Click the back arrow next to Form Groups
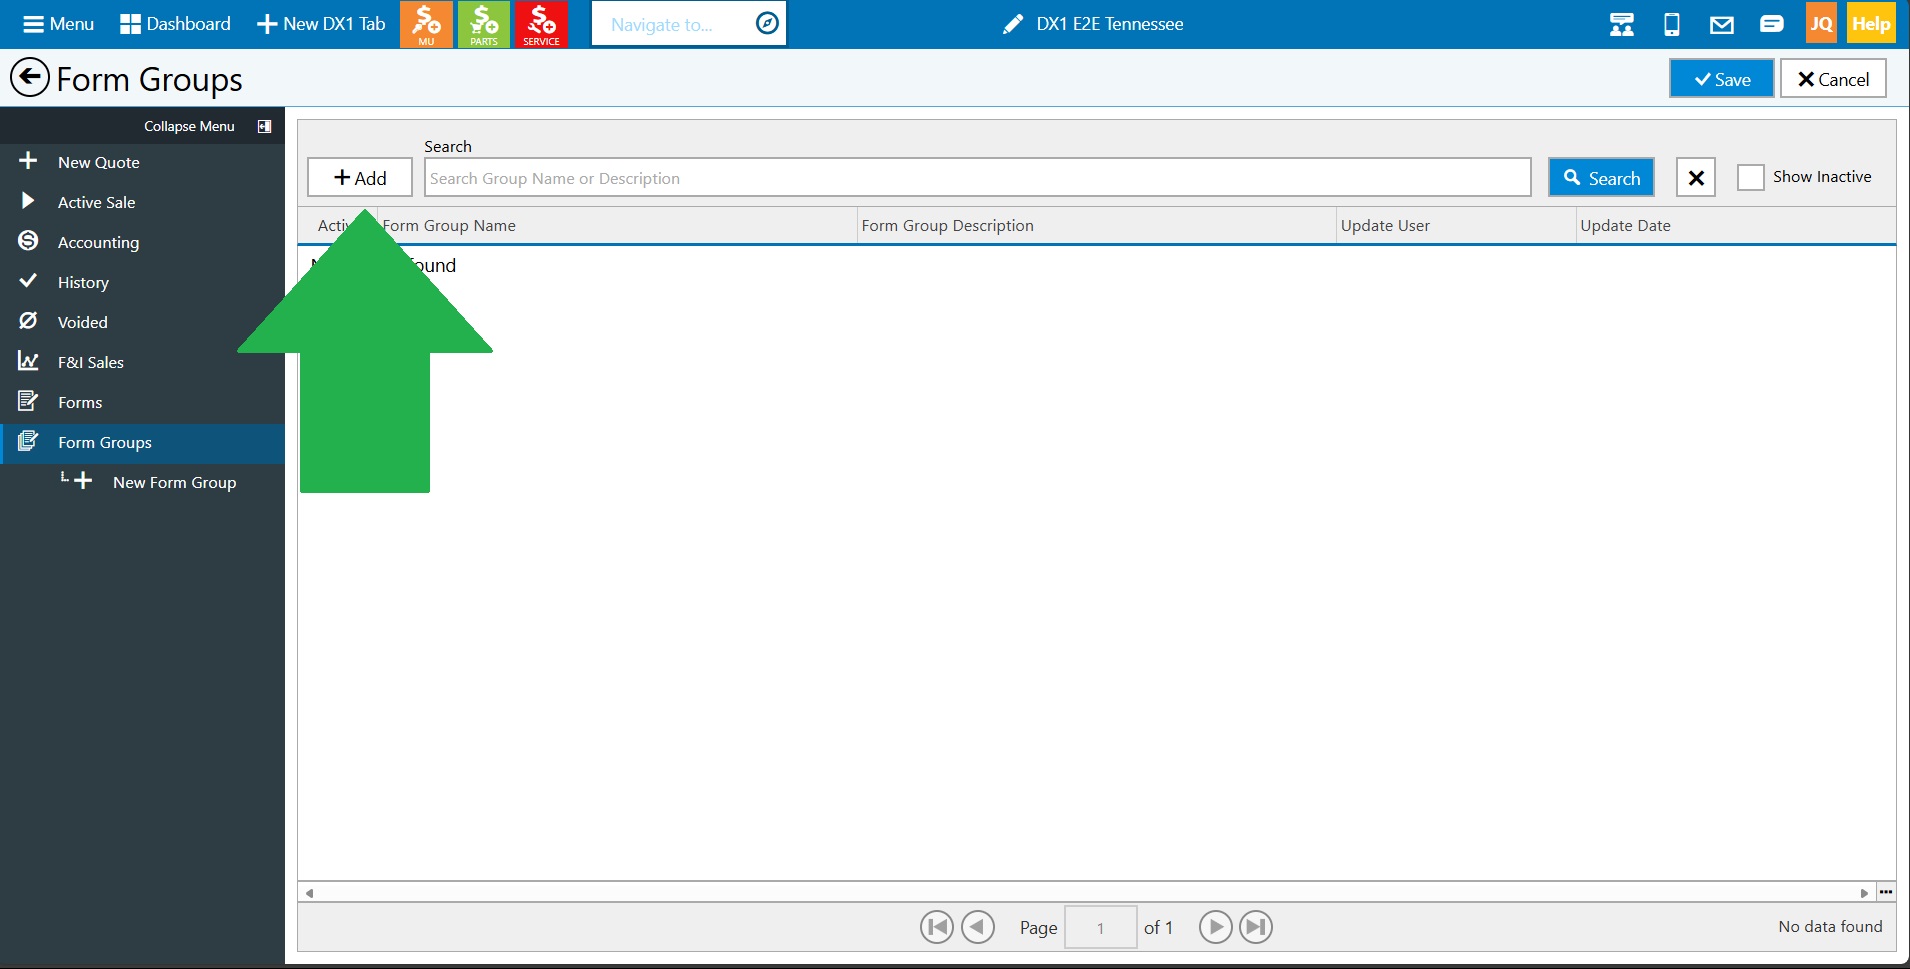 pos(30,77)
